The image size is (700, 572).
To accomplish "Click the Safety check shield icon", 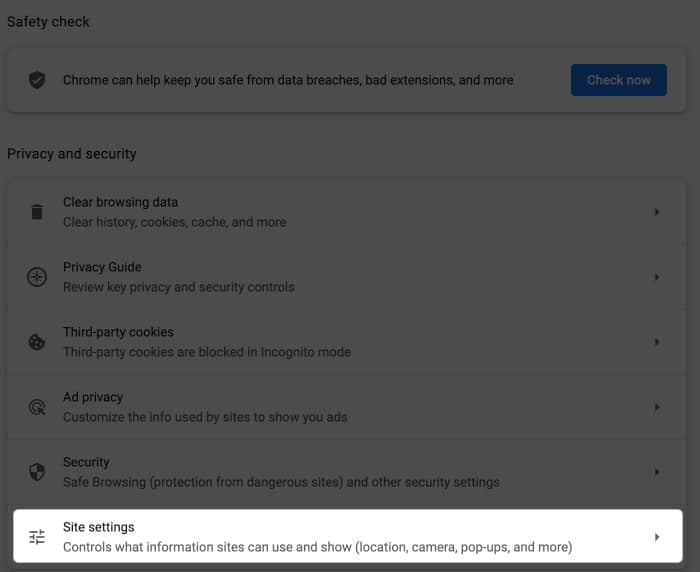I will [37, 80].
